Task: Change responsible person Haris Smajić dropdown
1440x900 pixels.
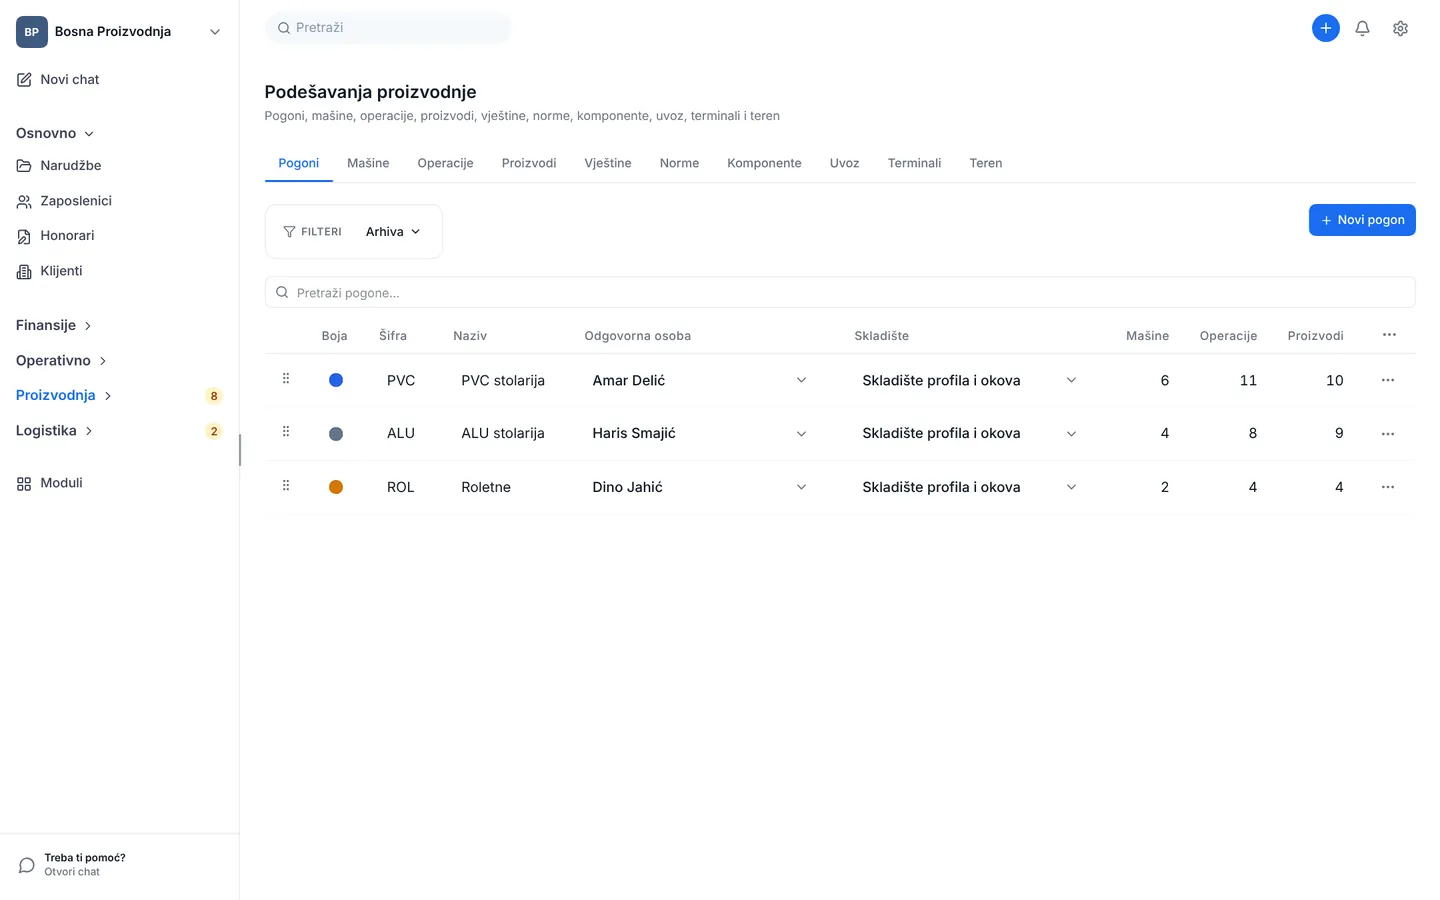Action: [x=699, y=433]
